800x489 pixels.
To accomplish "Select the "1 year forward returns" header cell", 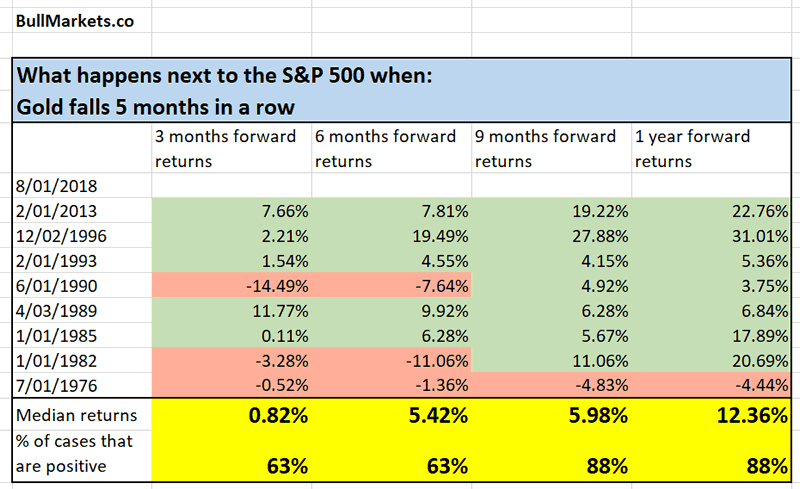I will pyautogui.click(x=710, y=146).
